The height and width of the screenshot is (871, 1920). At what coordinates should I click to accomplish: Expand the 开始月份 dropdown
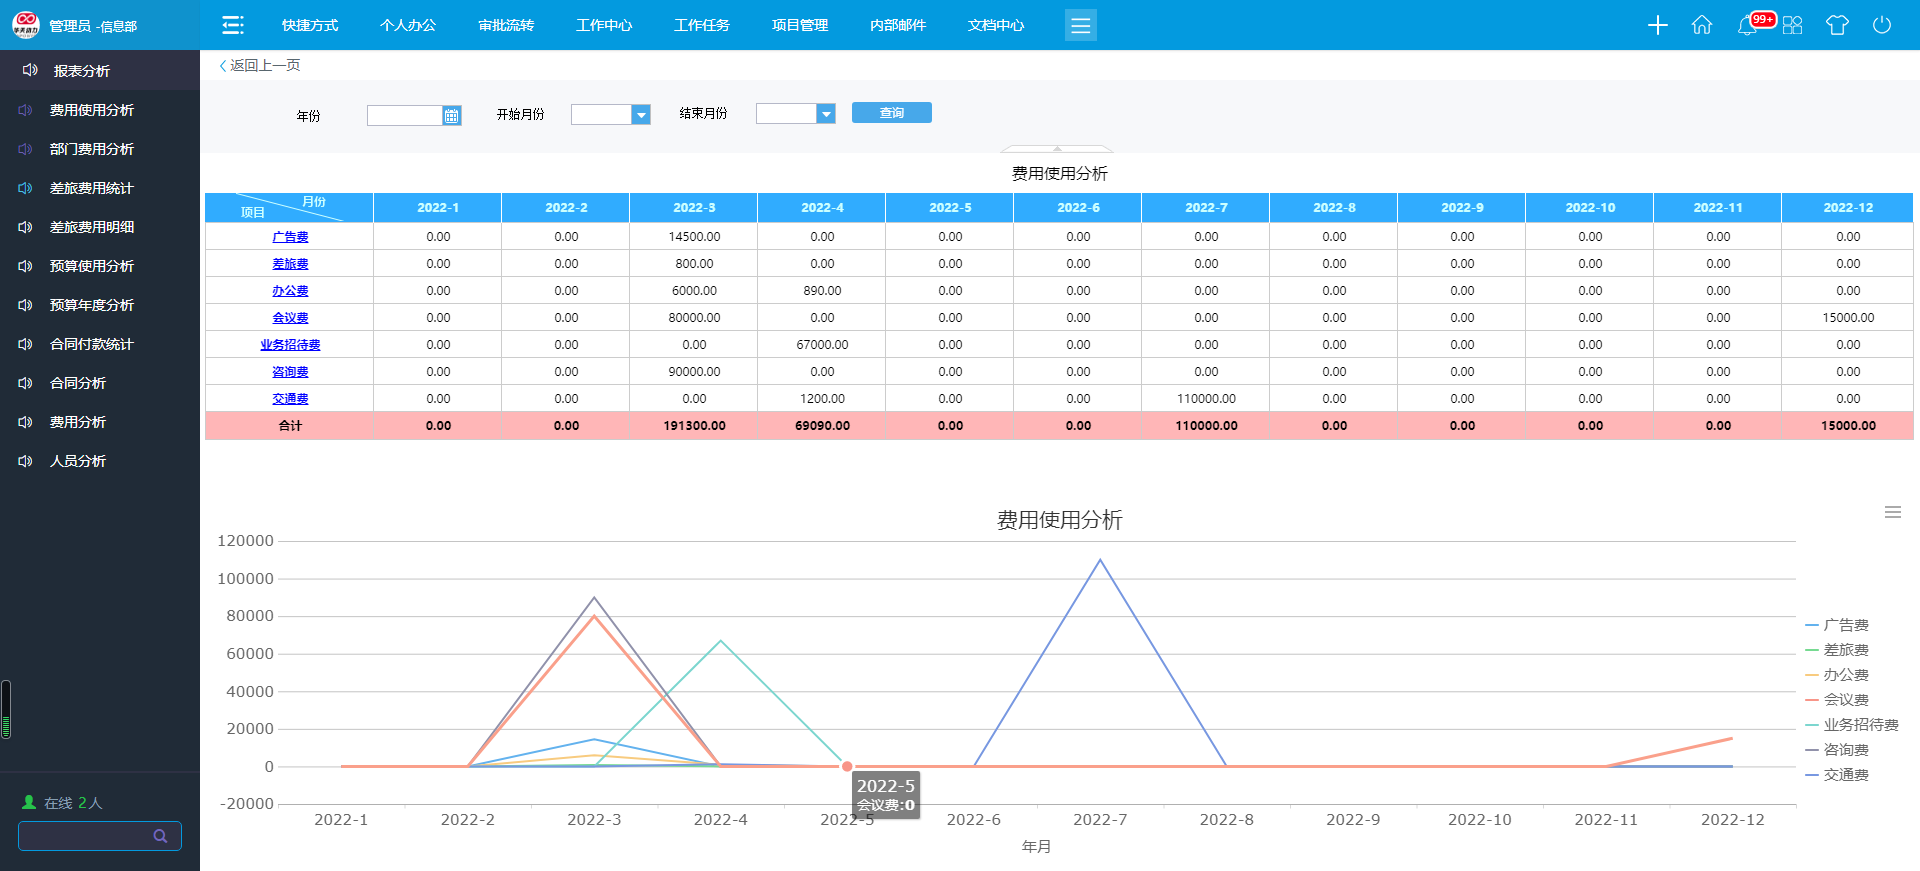click(x=641, y=115)
